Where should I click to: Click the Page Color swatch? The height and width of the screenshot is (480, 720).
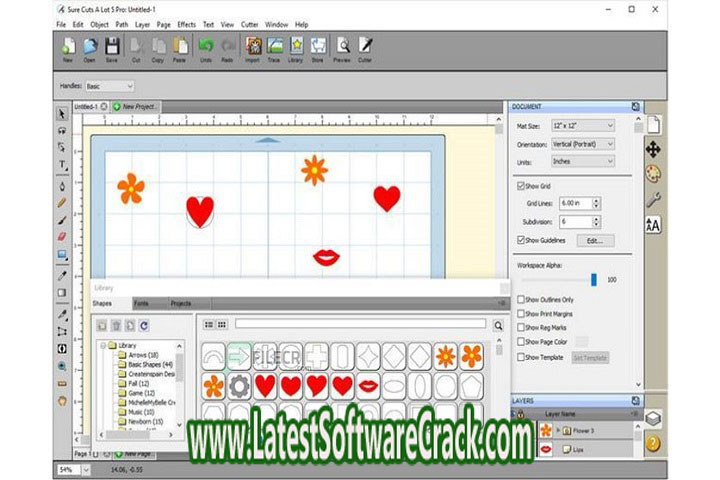(581, 342)
